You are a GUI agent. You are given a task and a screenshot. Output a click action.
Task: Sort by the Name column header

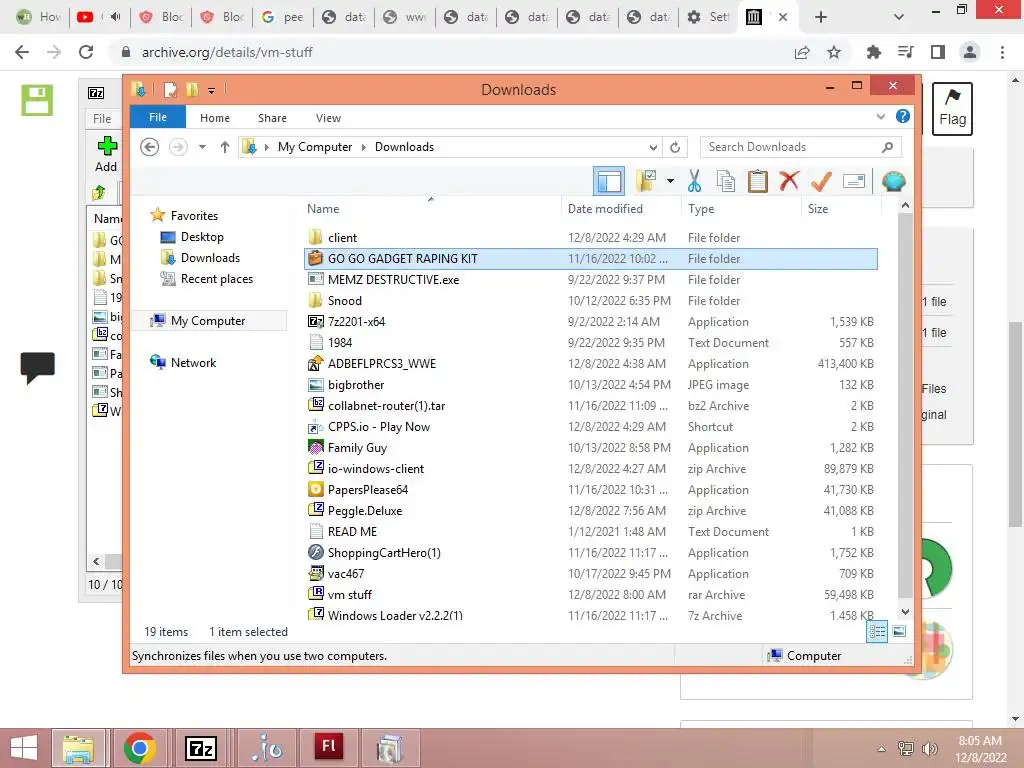[323, 209]
